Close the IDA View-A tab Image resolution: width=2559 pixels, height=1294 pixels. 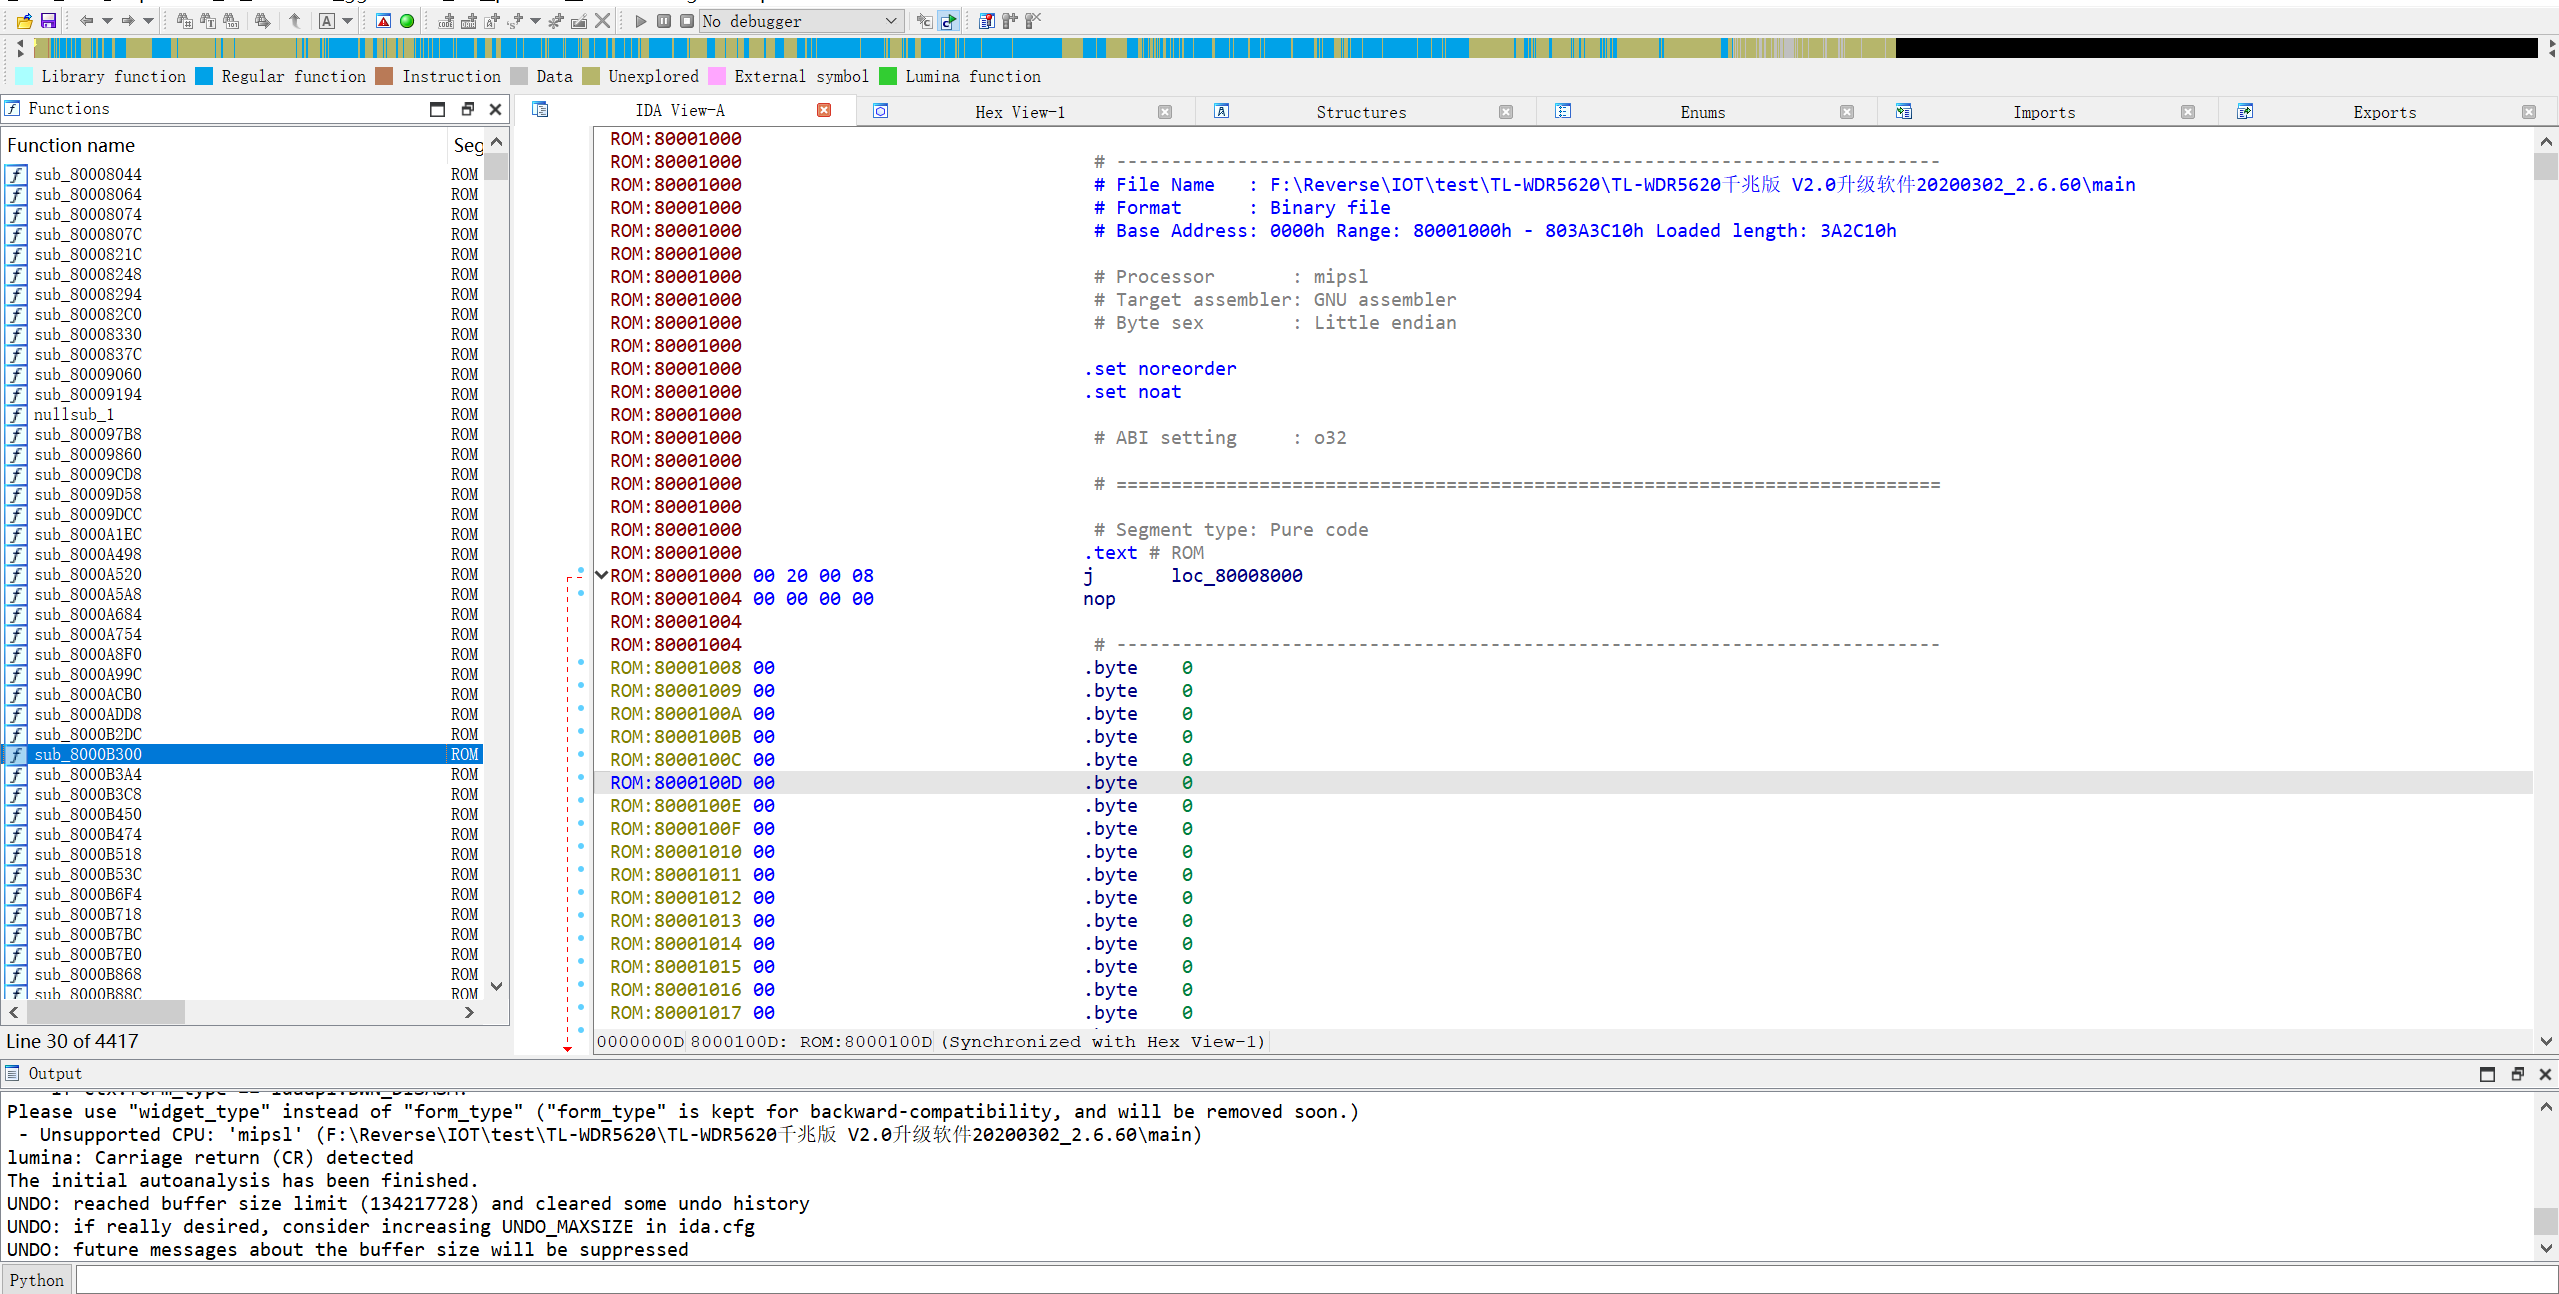pyautogui.click(x=824, y=110)
